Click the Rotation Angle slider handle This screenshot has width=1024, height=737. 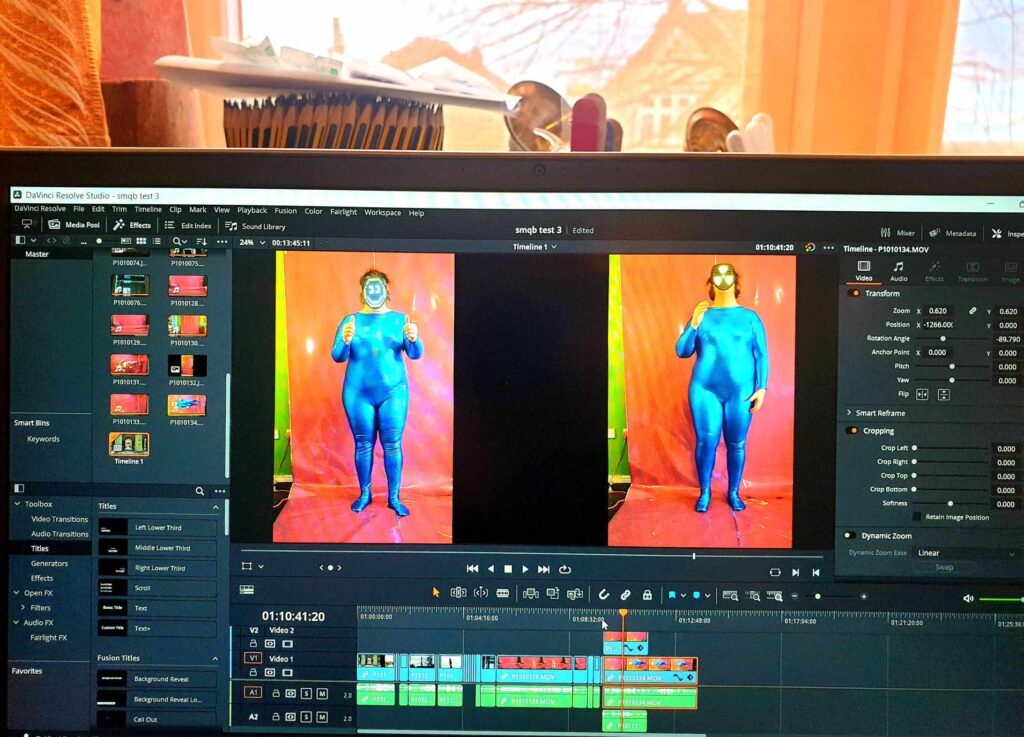pyautogui.click(x=943, y=339)
